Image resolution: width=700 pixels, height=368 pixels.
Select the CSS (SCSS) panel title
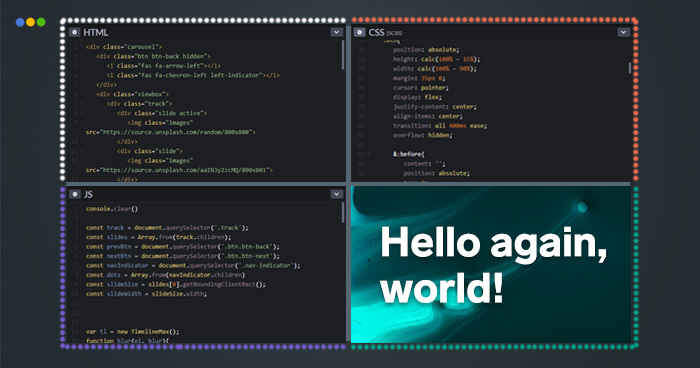(x=385, y=33)
